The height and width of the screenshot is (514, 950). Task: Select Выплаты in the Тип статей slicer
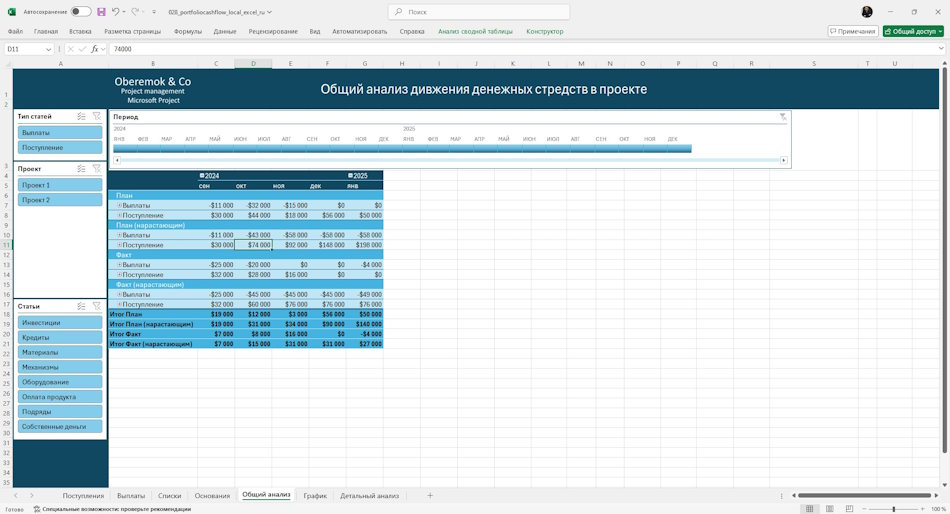(x=60, y=132)
